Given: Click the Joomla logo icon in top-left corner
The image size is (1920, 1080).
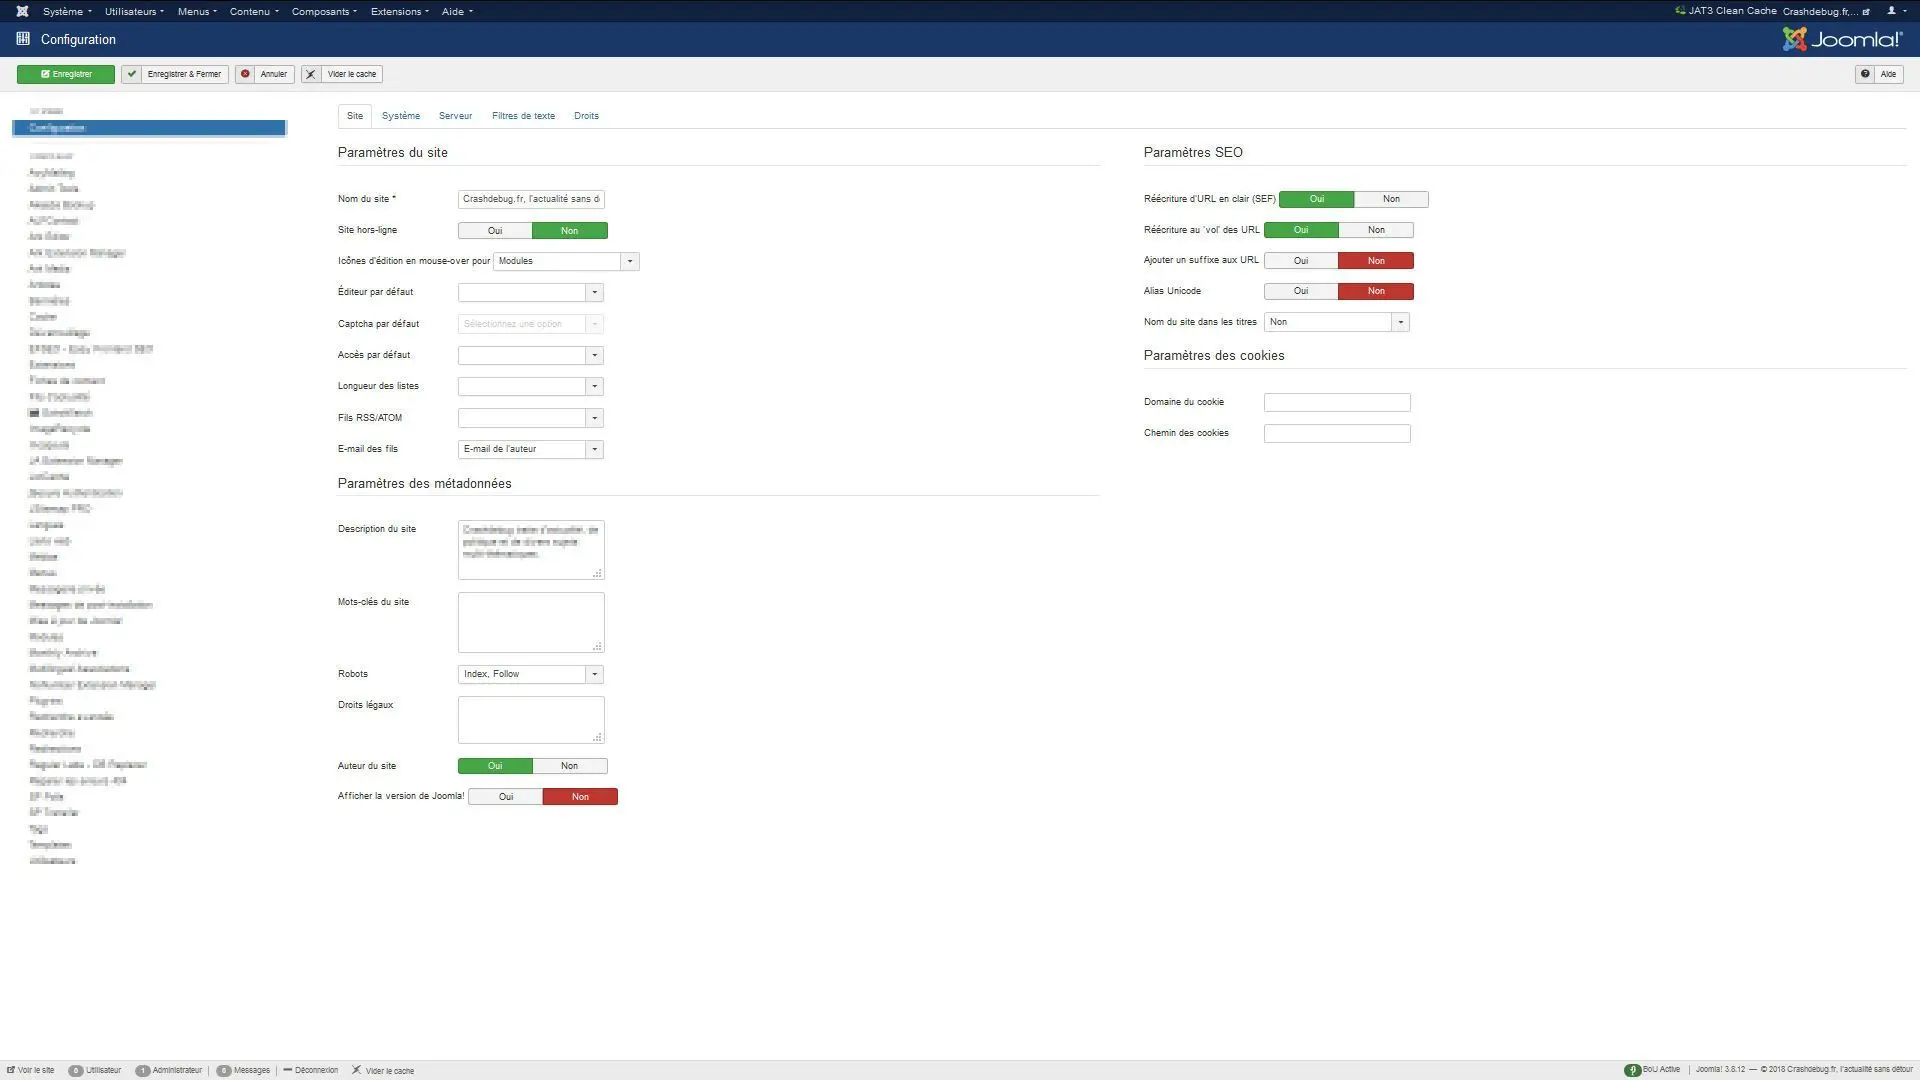Looking at the screenshot, I should click(22, 12).
